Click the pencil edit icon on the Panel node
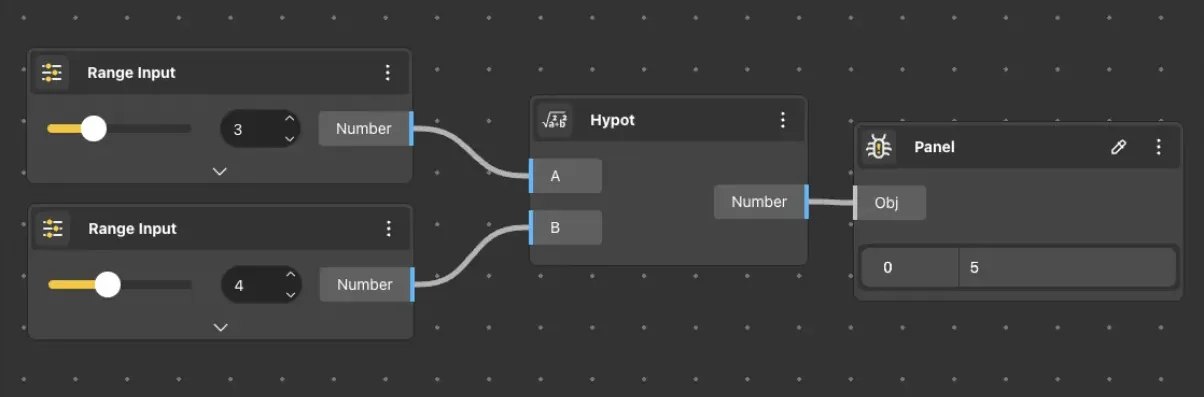 [1119, 147]
